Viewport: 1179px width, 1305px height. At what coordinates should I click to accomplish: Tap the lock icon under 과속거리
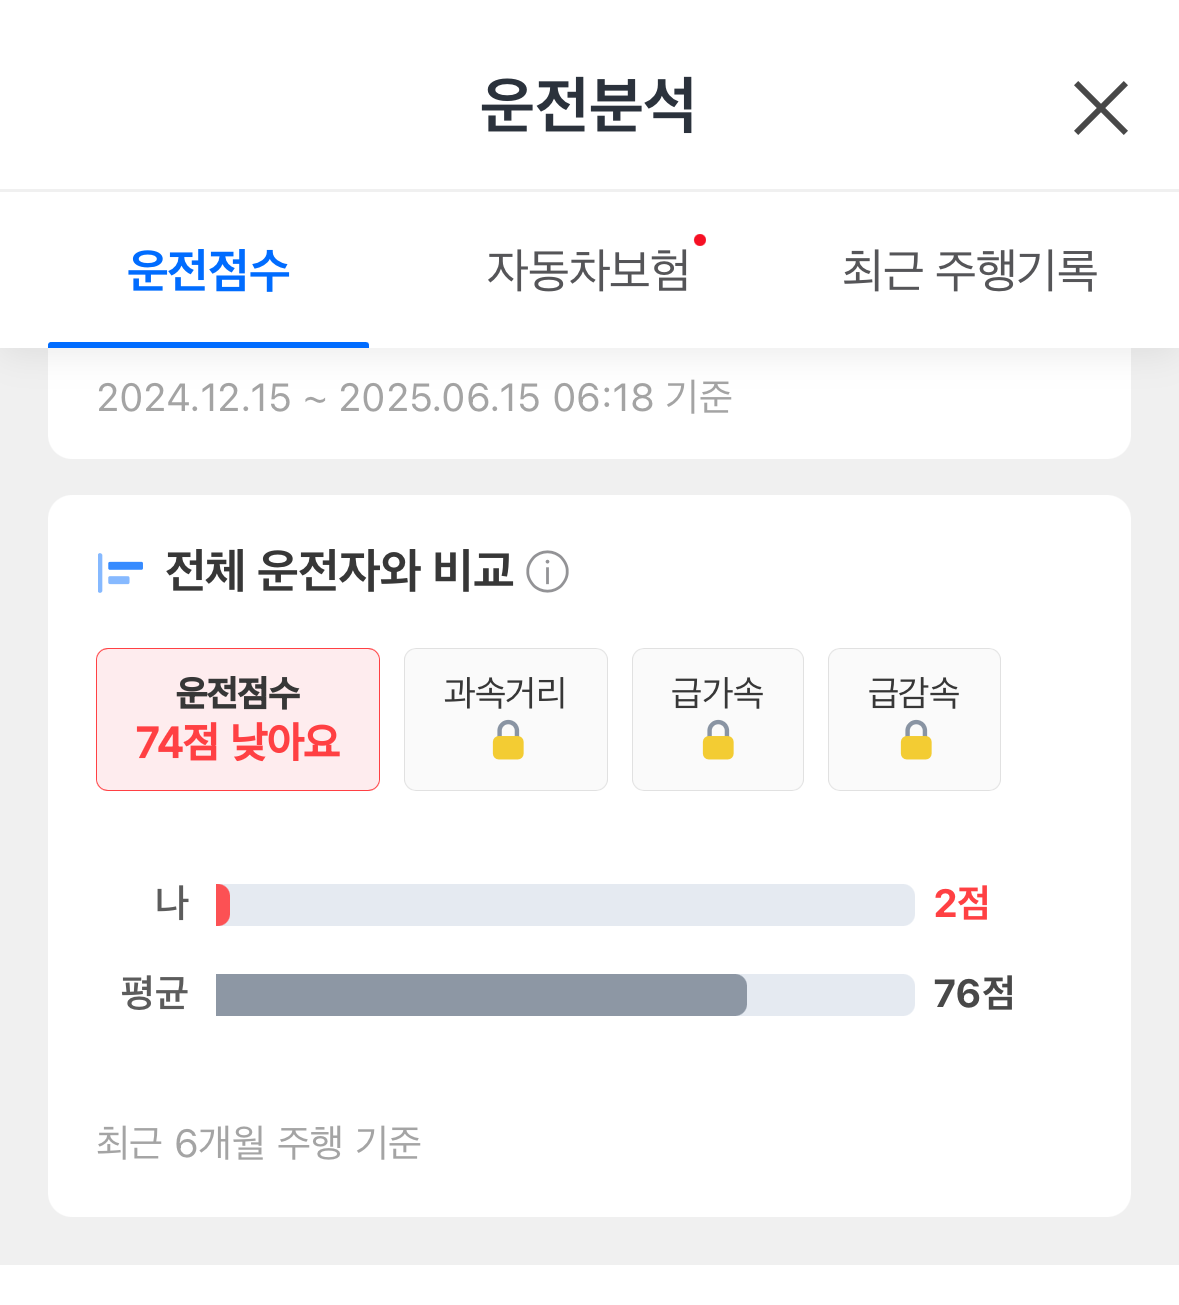coord(508,740)
